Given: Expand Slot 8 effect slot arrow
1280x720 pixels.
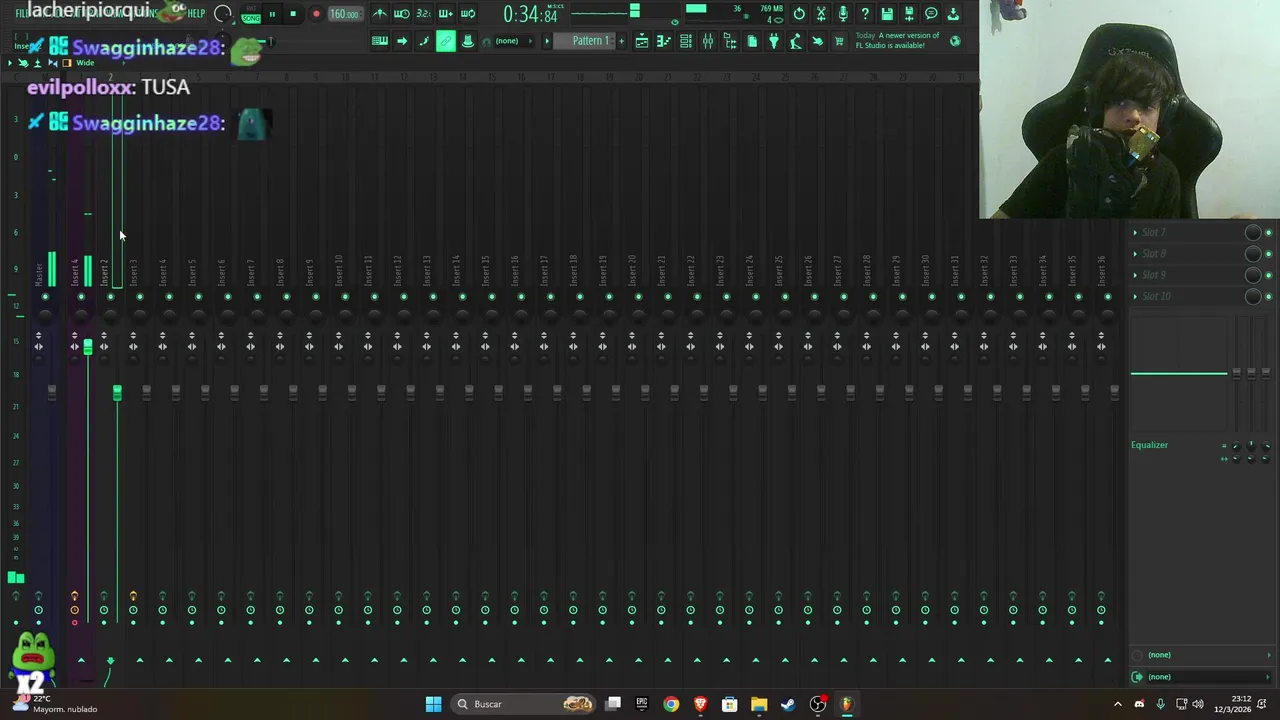Looking at the screenshot, I should [1135, 254].
